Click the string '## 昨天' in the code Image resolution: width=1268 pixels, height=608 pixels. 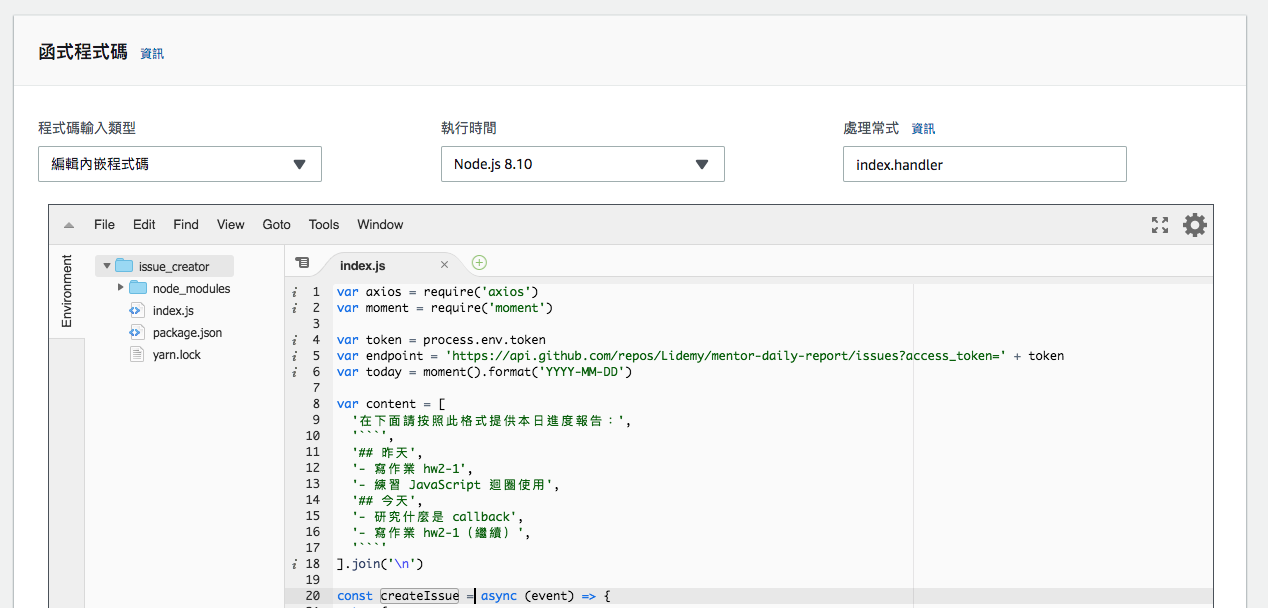388,452
